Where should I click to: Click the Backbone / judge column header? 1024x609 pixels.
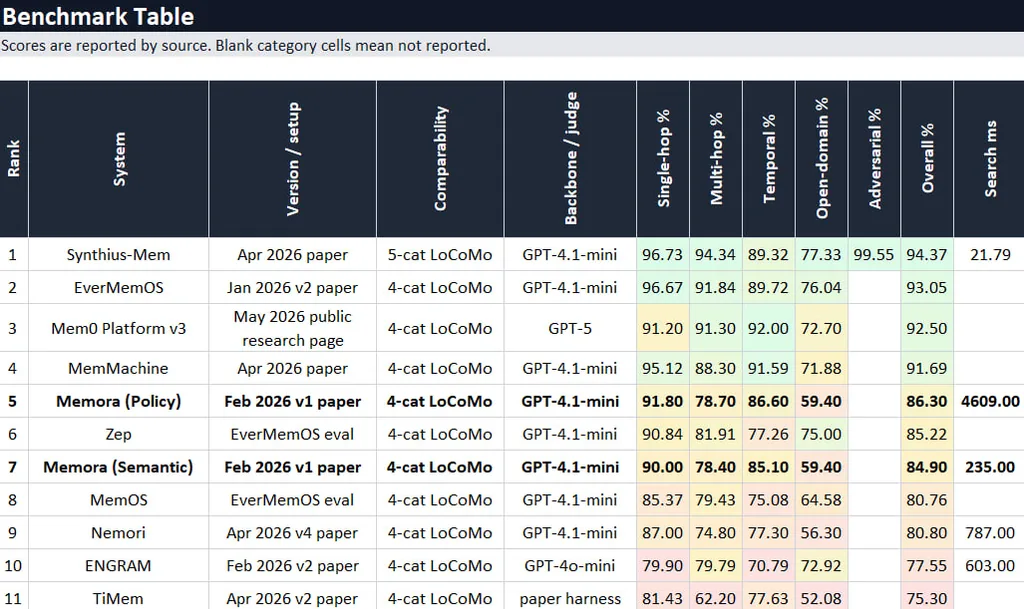[x=570, y=159]
